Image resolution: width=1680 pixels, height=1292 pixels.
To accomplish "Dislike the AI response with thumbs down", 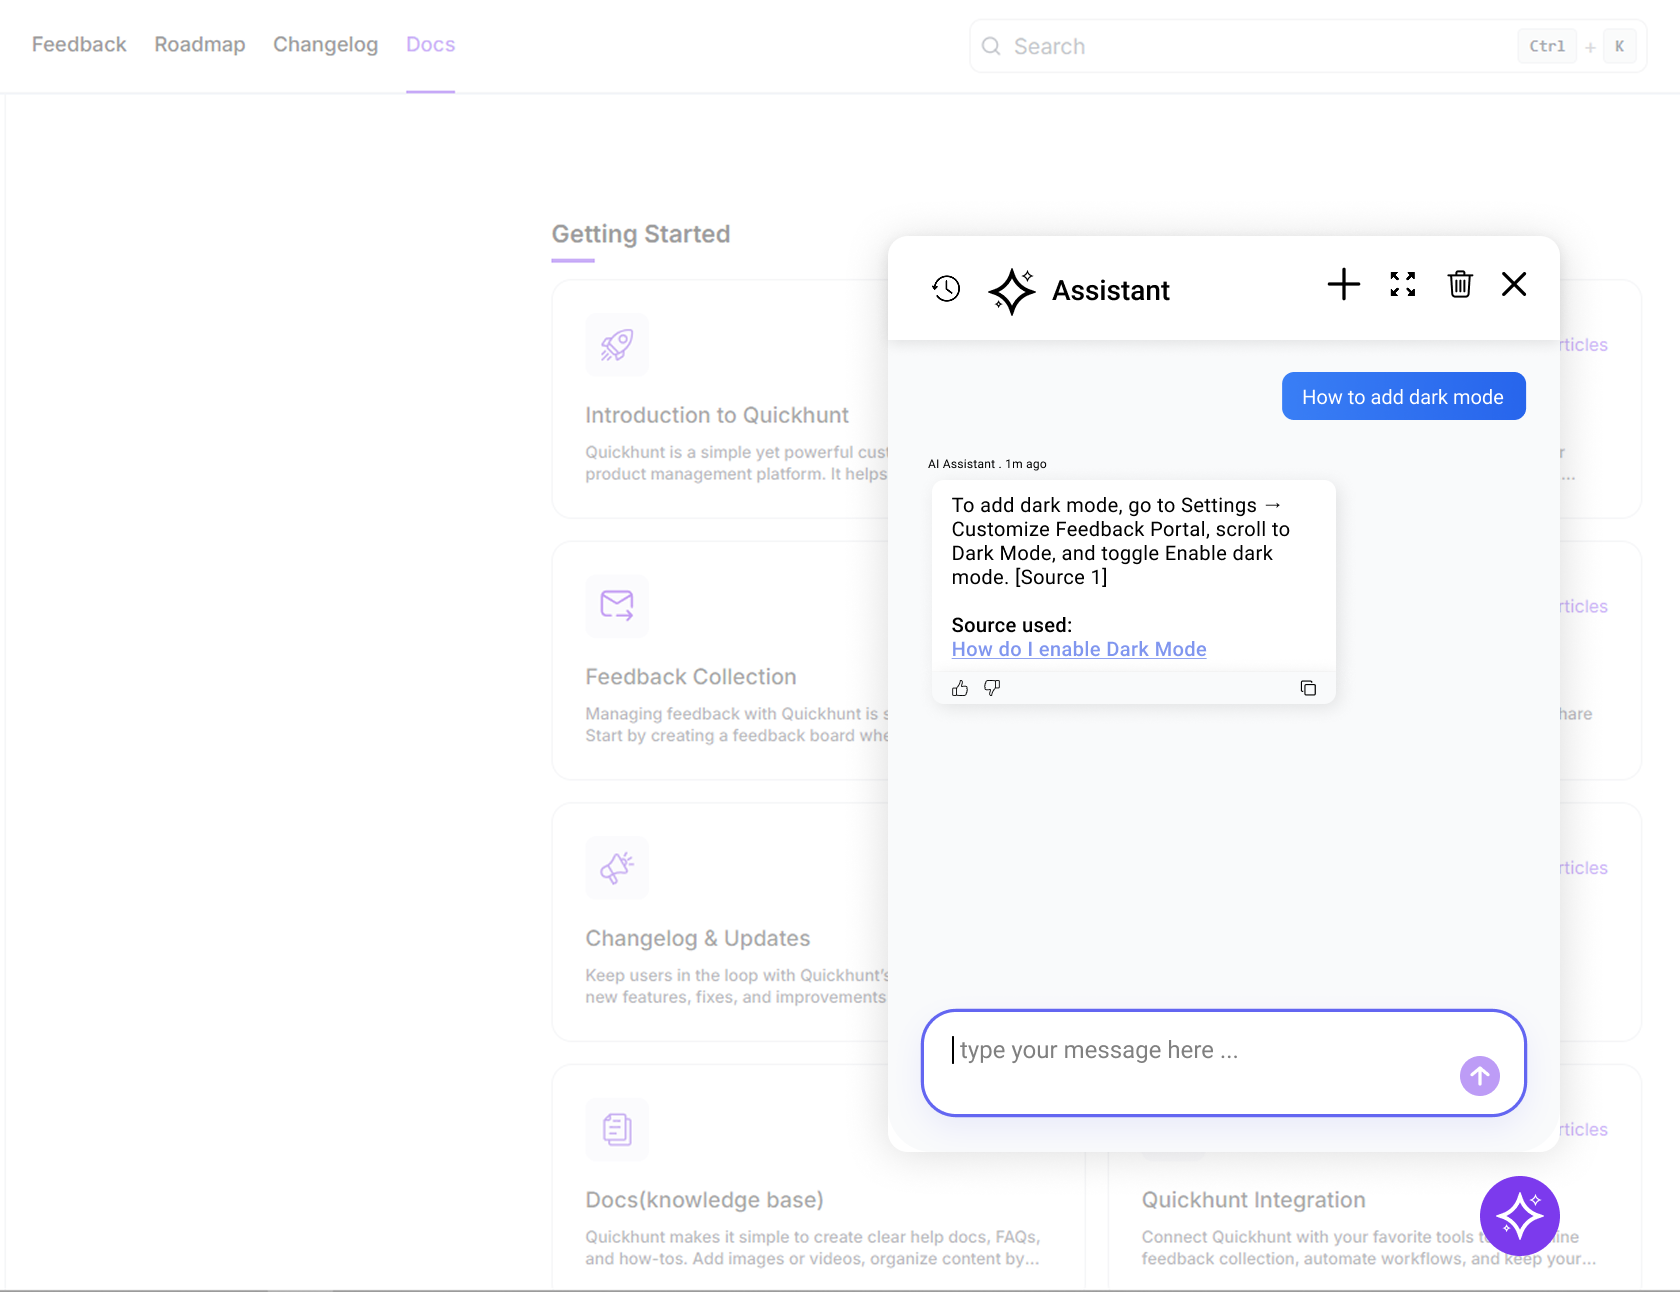I will tap(992, 688).
